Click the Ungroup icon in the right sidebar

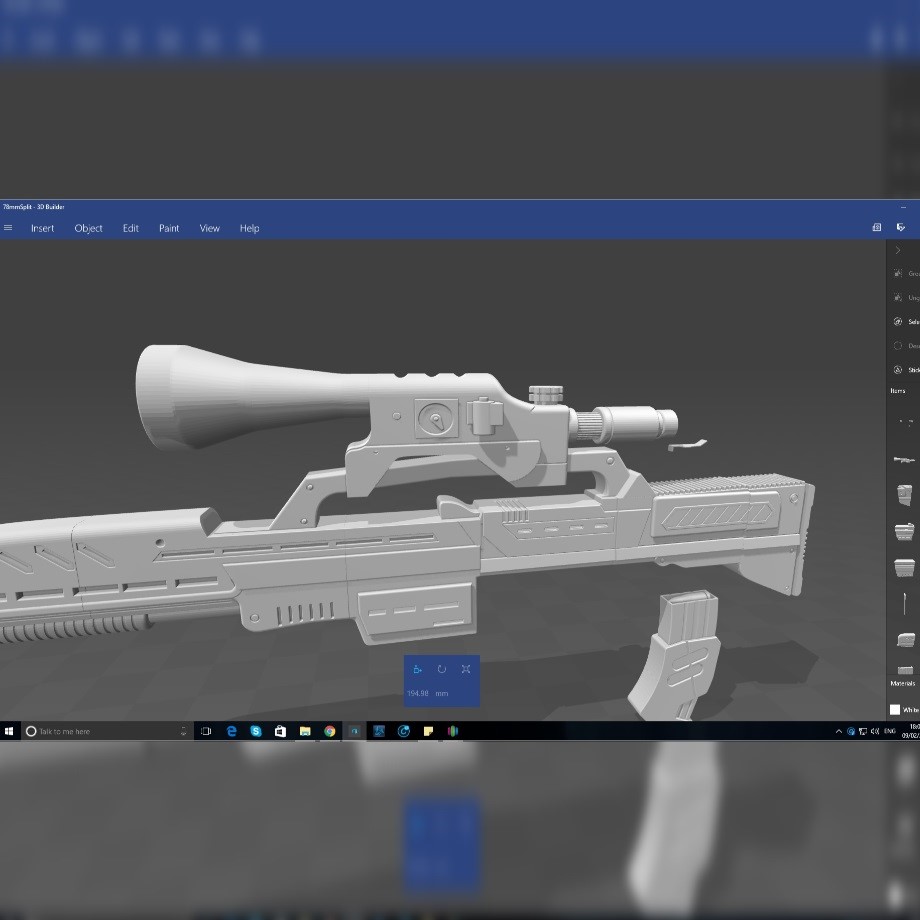click(898, 297)
